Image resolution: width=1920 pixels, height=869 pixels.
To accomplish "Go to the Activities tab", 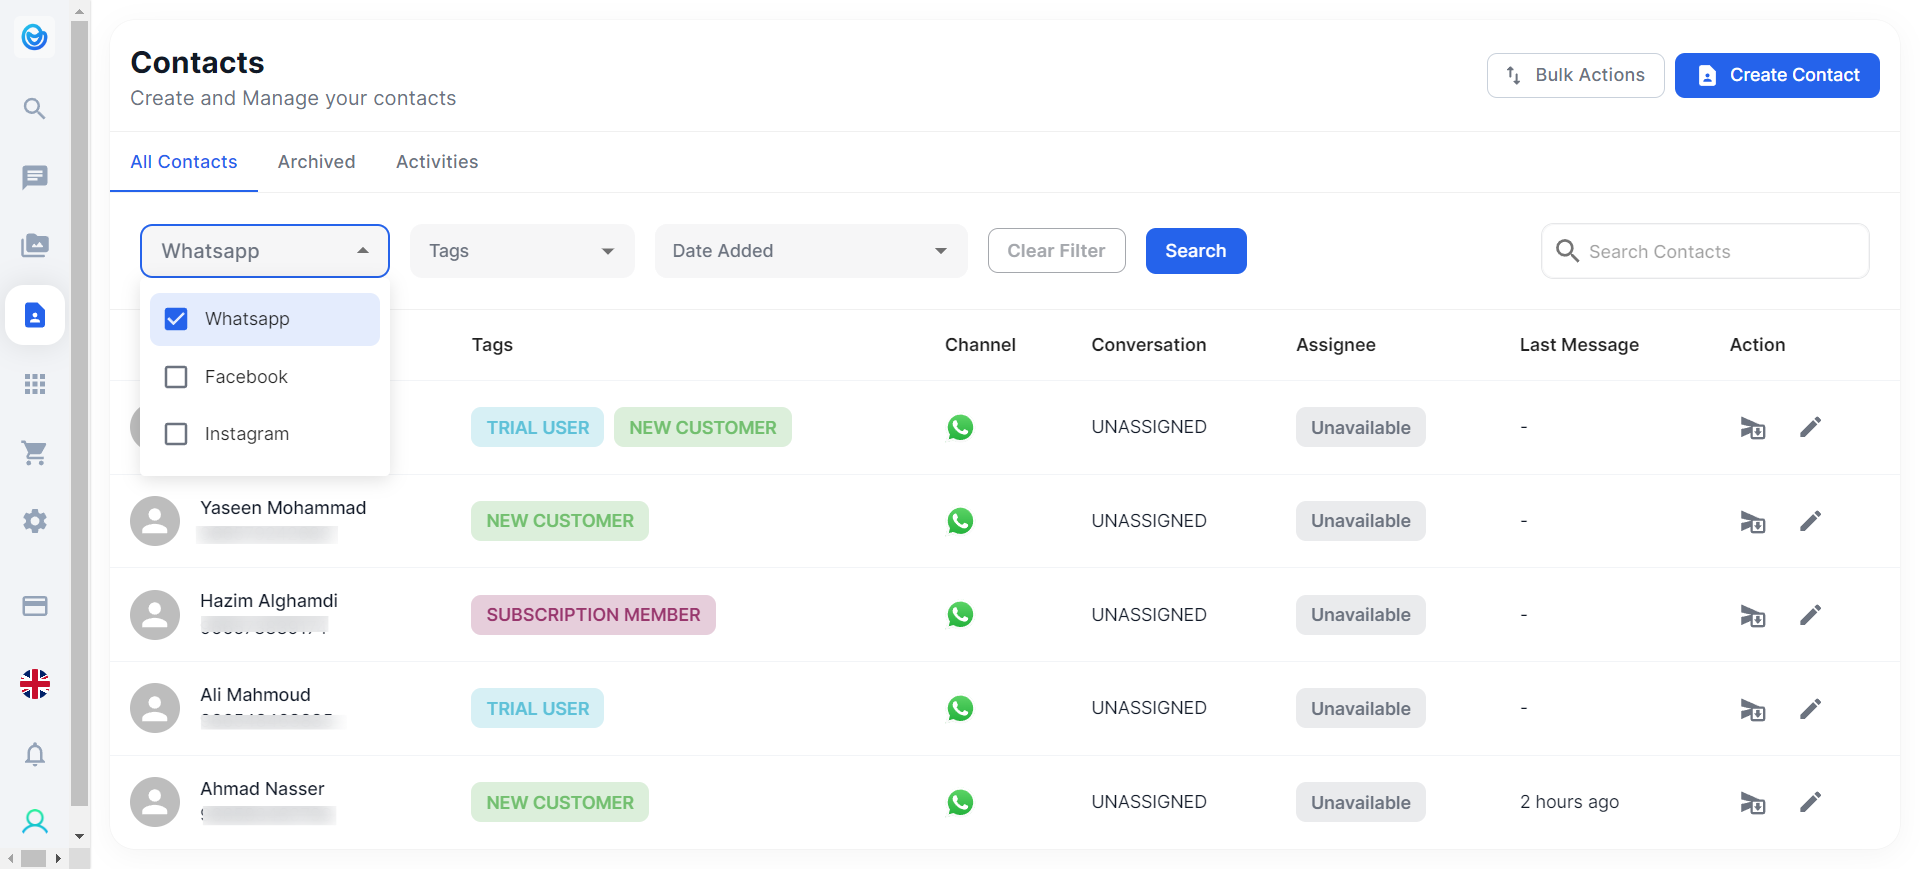I will coord(437,162).
